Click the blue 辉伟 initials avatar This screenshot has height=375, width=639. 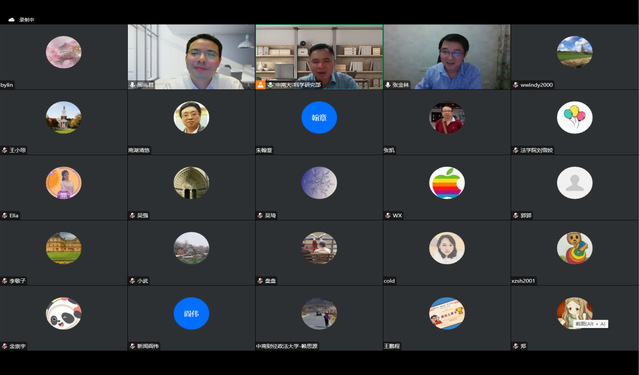point(191,313)
